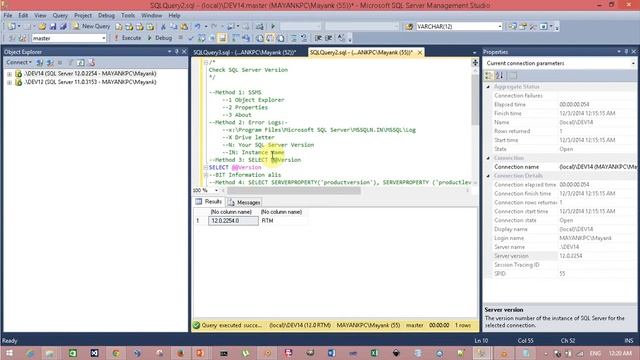
Task: Open the Connect dropdown in Object Explorer
Action: click(18, 62)
